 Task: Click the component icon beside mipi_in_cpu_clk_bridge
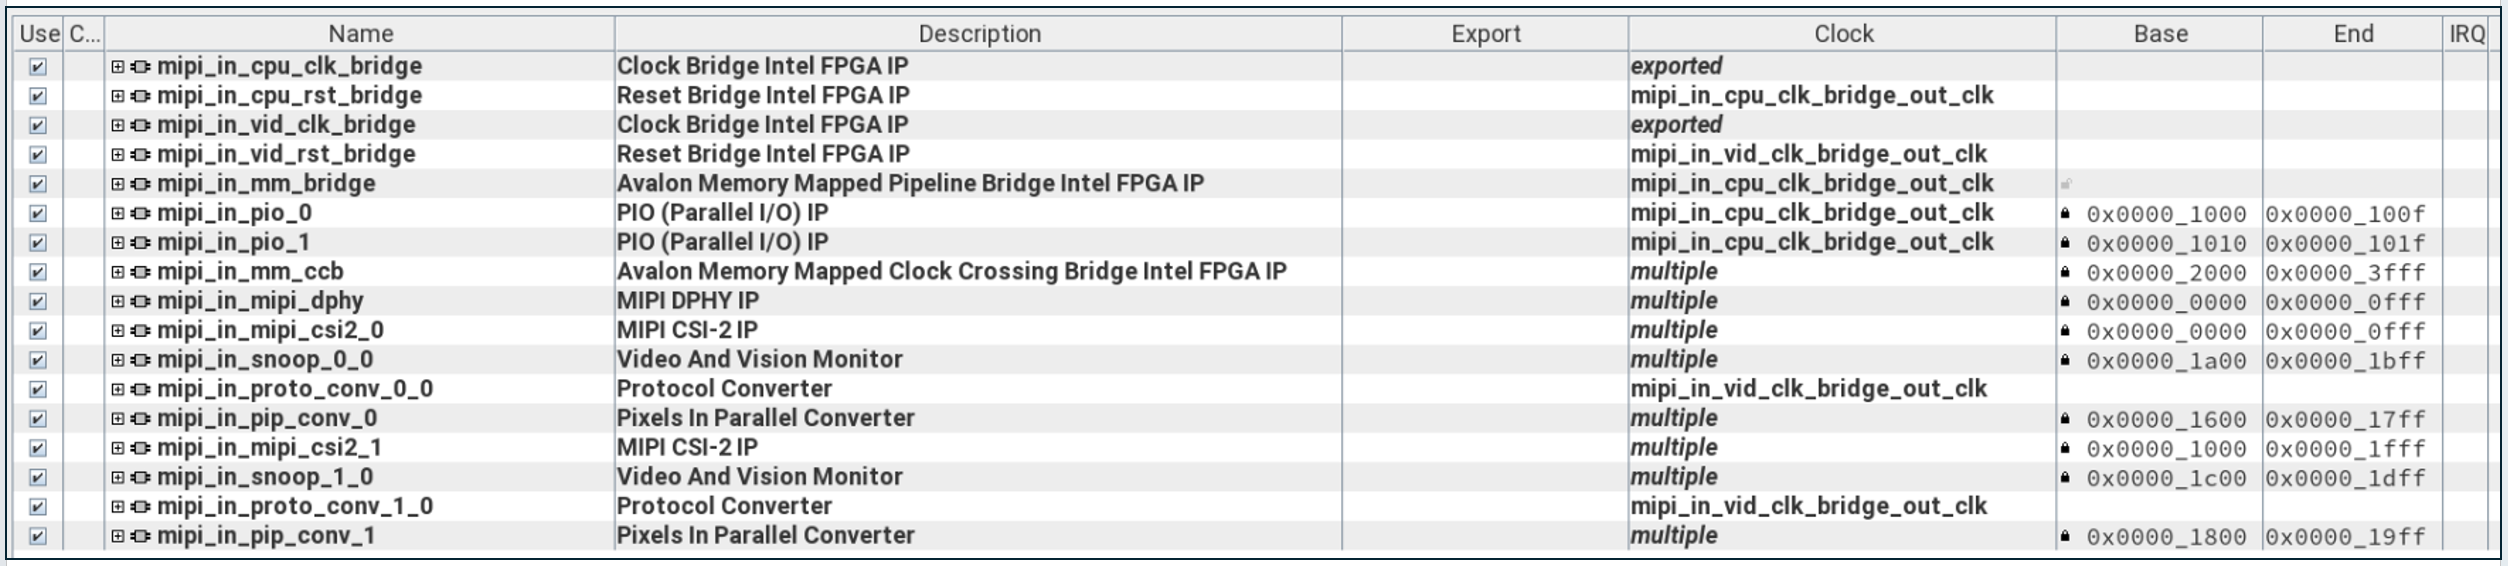pos(141,67)
